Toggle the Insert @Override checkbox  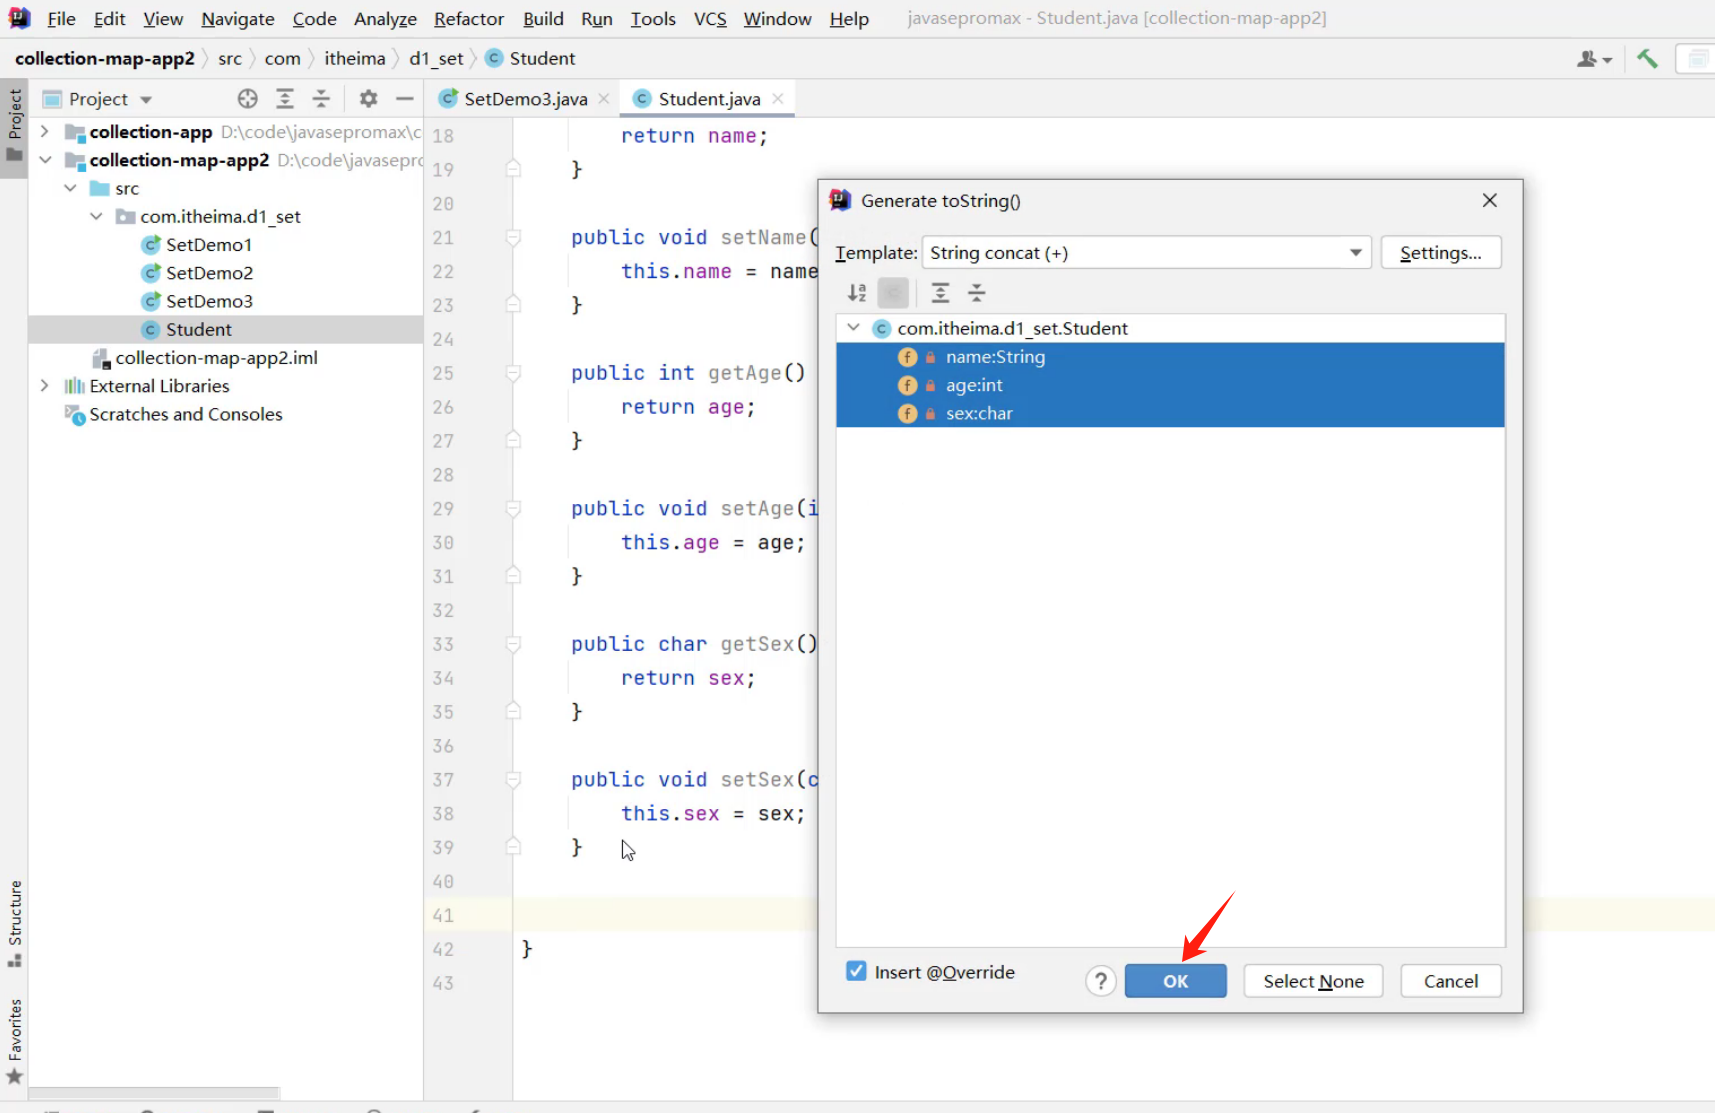[856, 971]
